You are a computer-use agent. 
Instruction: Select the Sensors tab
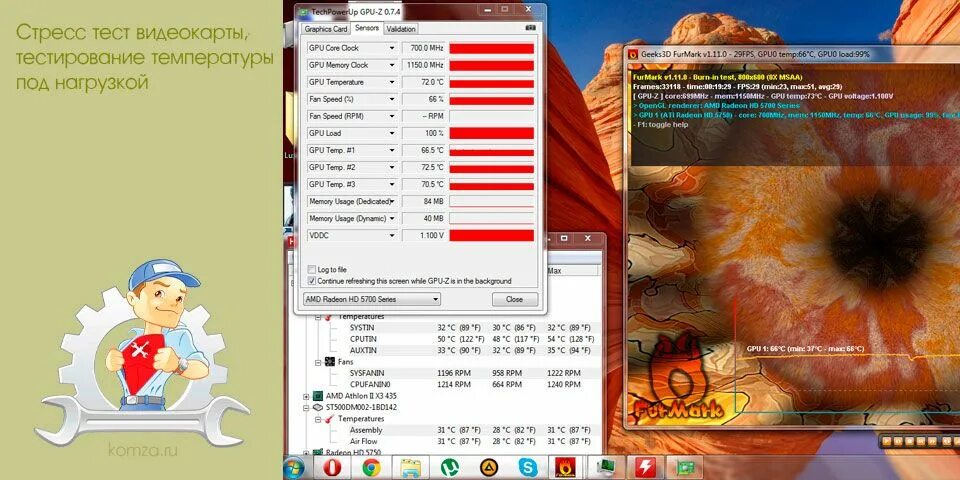click(367, 28)
